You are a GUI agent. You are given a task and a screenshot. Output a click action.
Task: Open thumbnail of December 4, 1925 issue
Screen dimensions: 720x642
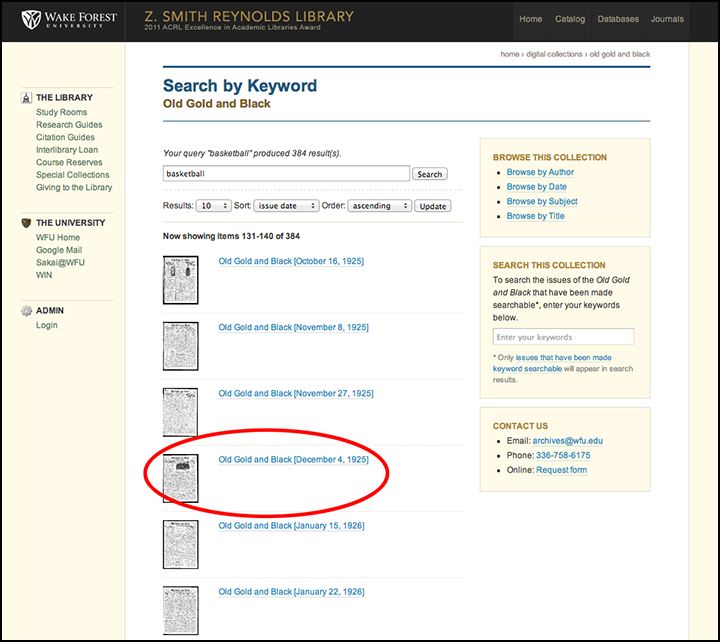[180, 478]
